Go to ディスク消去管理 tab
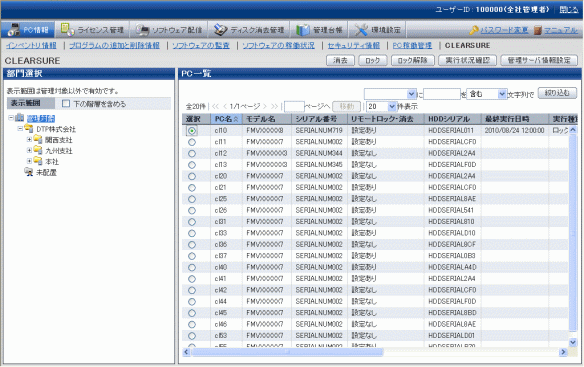Image resolution: width=584 pixels, height=367 pixels. click(x=249, y=30)
